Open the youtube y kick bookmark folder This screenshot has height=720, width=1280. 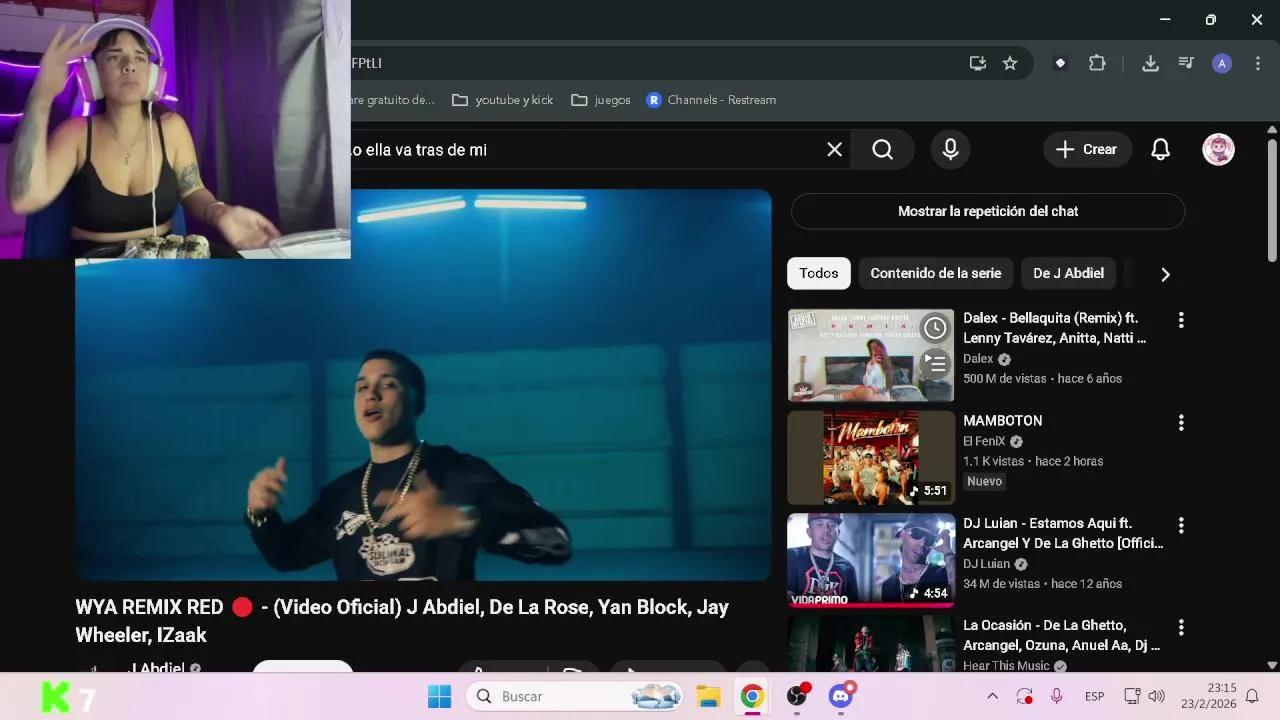503,100
